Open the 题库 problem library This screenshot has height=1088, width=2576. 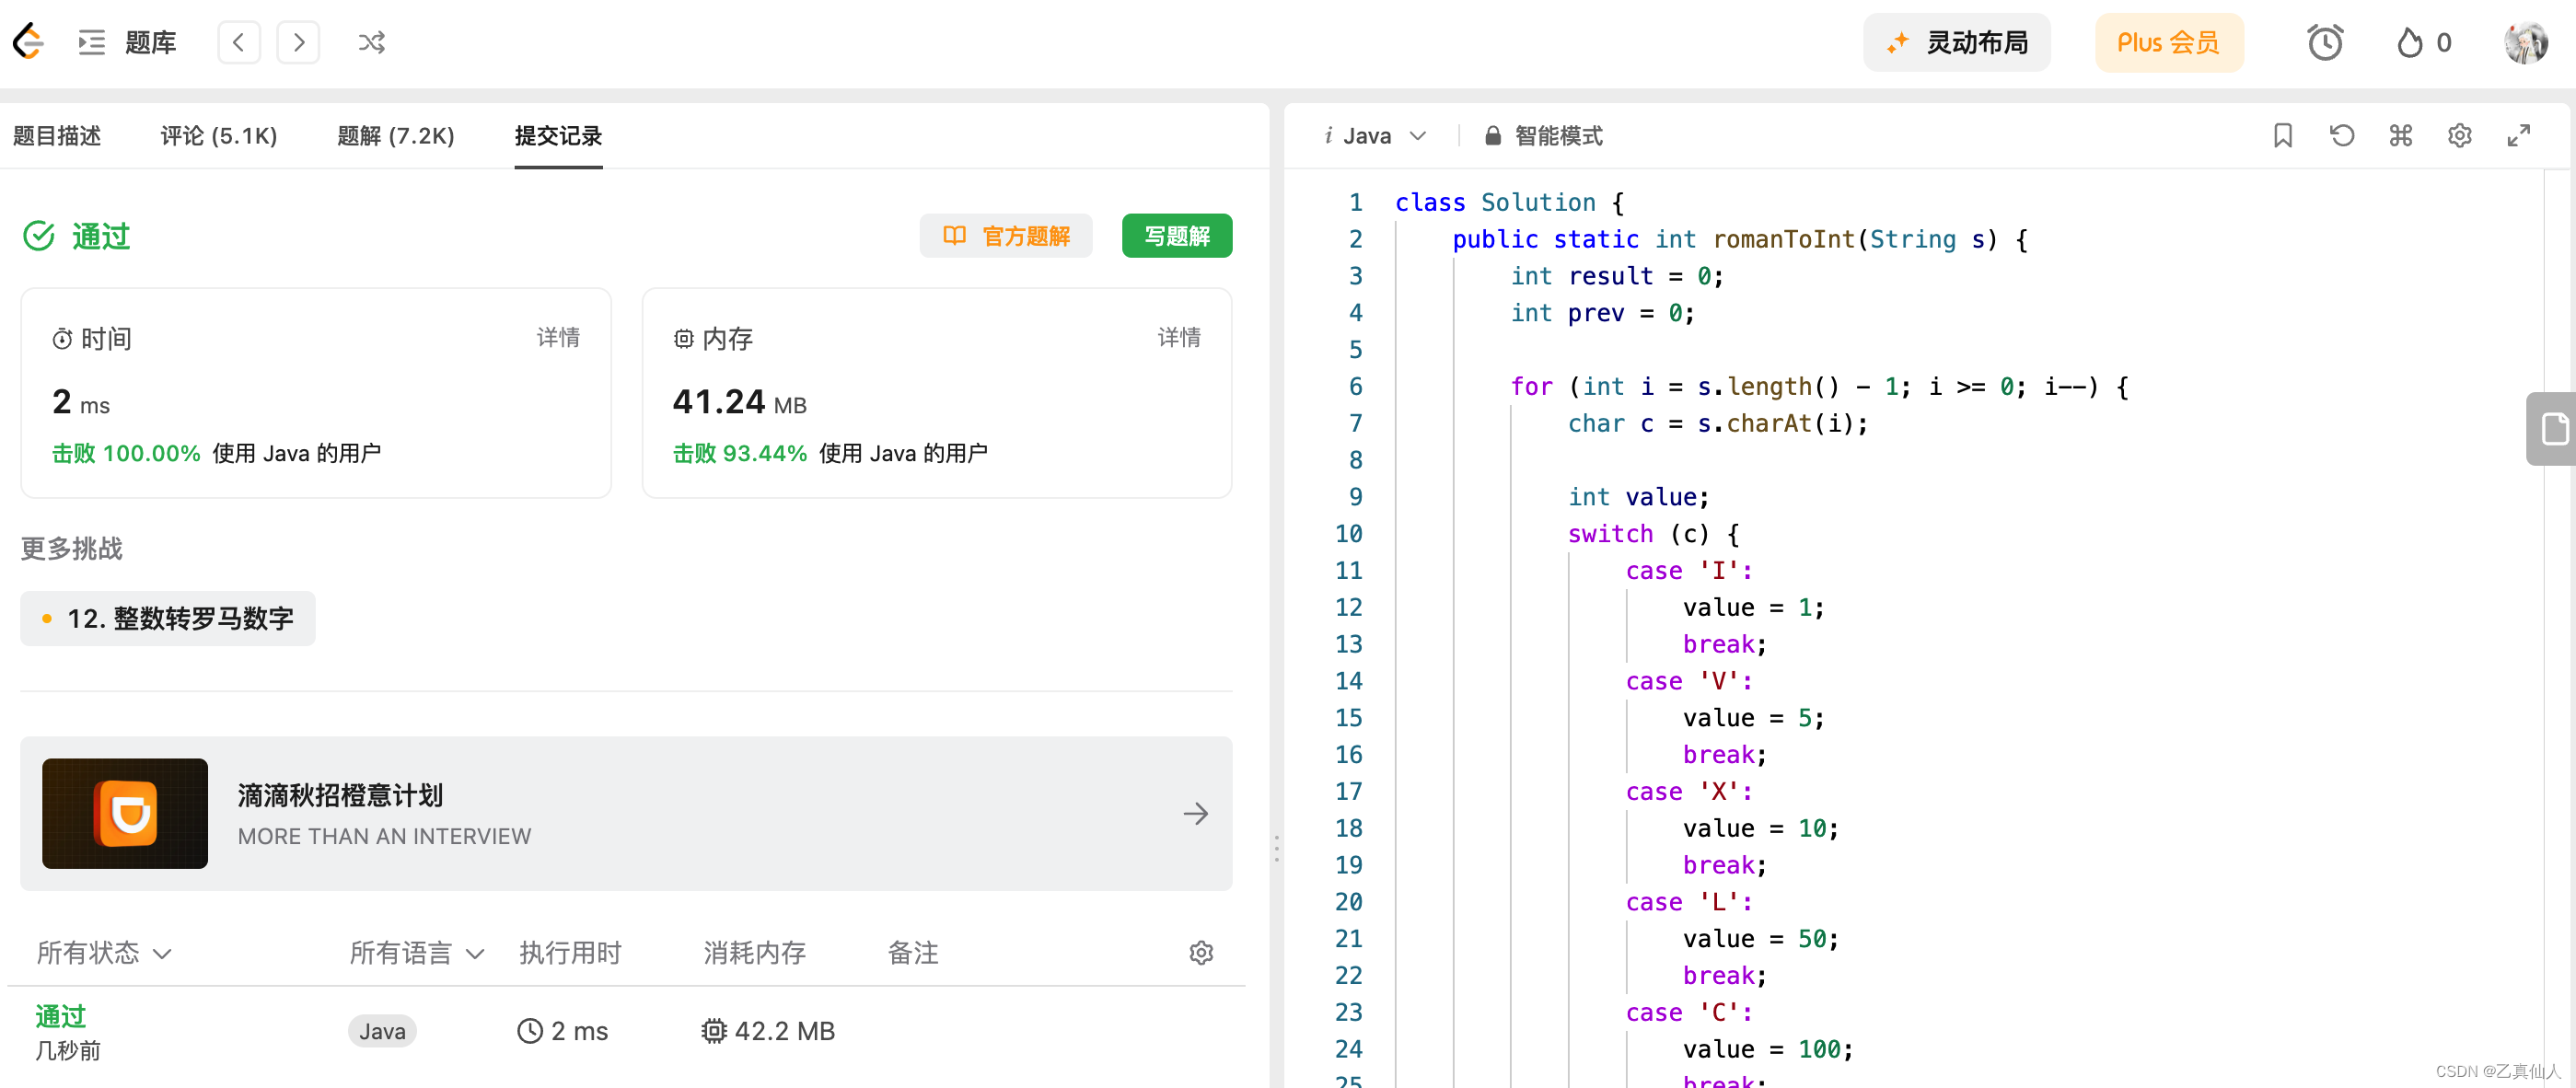(x=151, y=42)
